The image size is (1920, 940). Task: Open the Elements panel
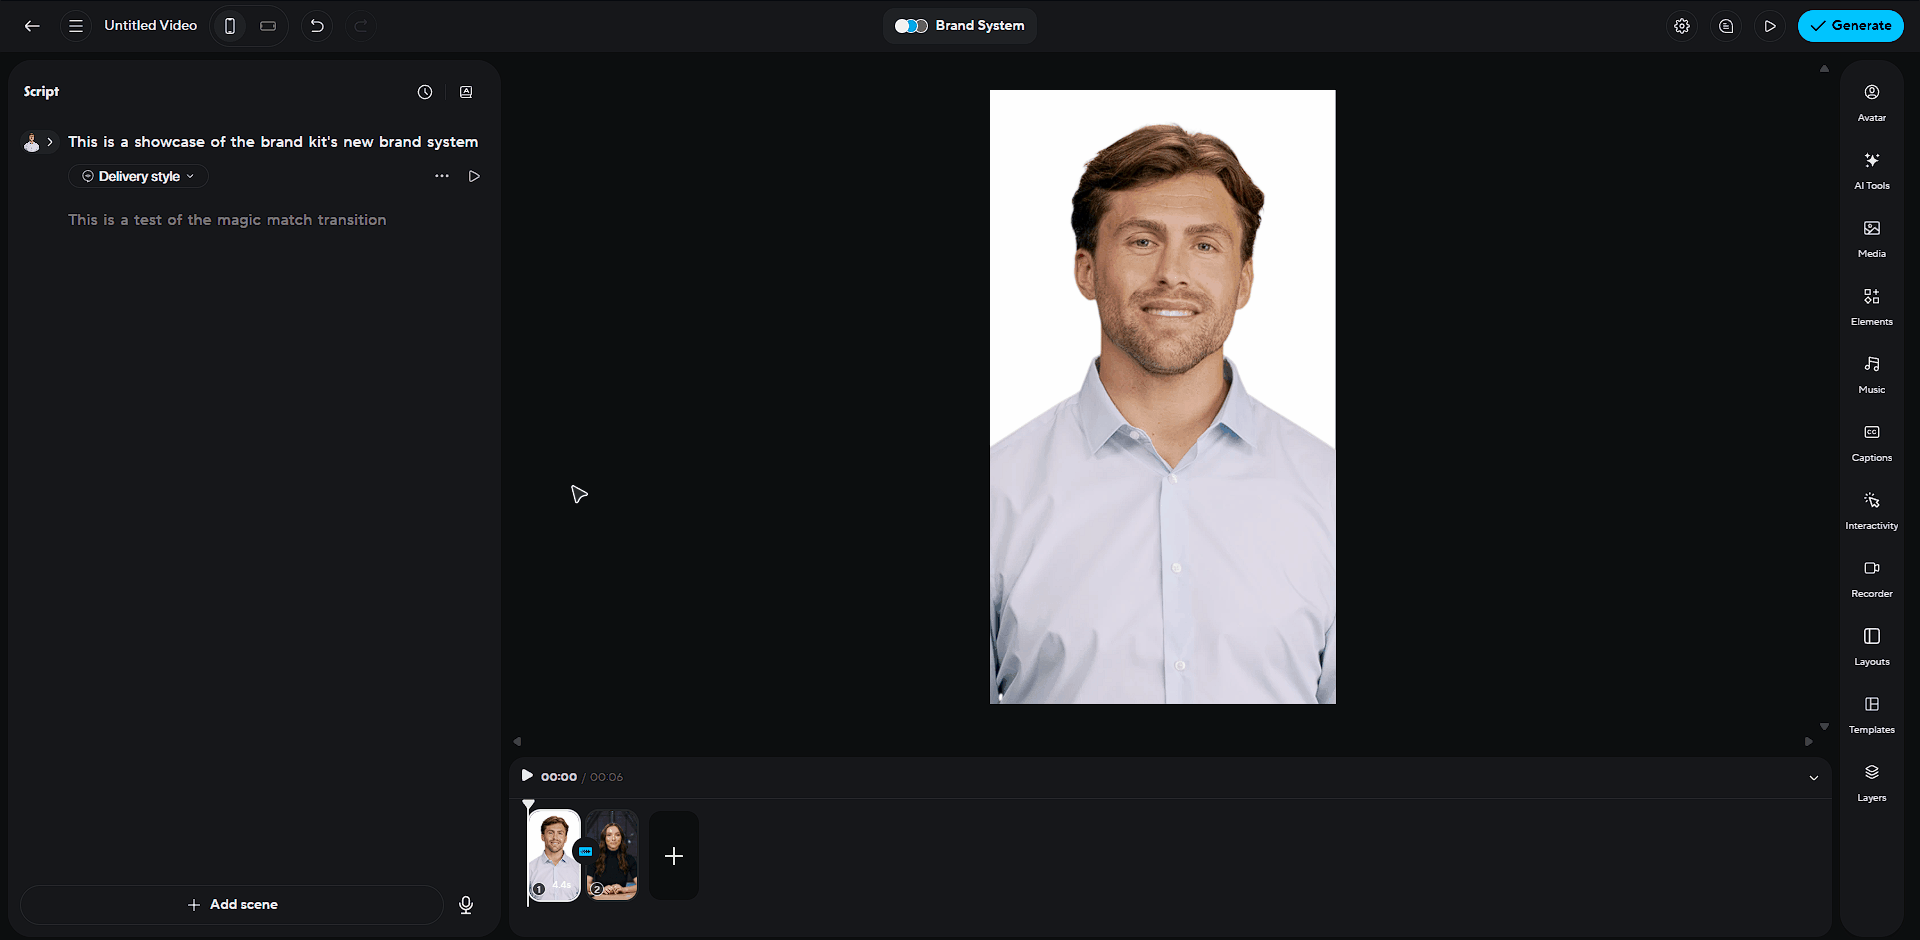1871,306
